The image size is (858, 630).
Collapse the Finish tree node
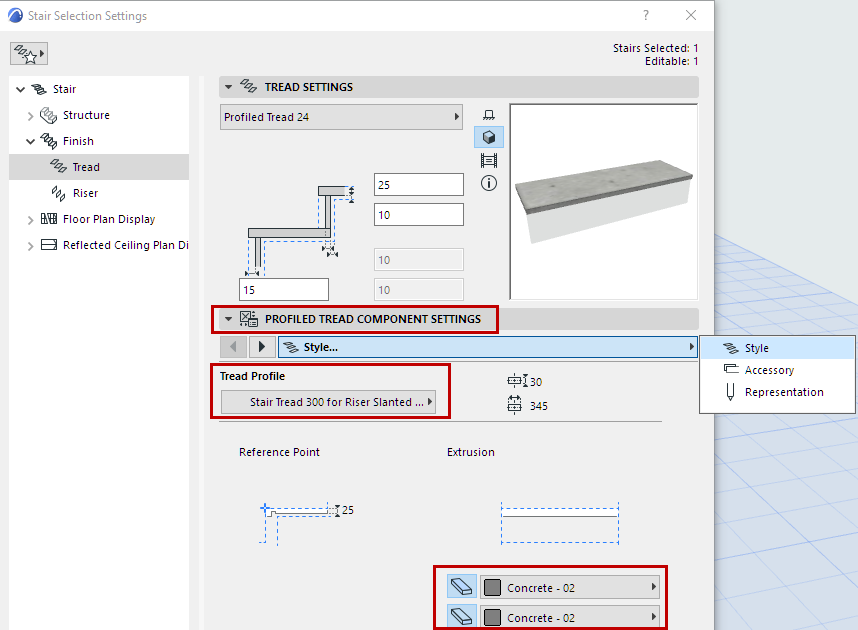31,141
